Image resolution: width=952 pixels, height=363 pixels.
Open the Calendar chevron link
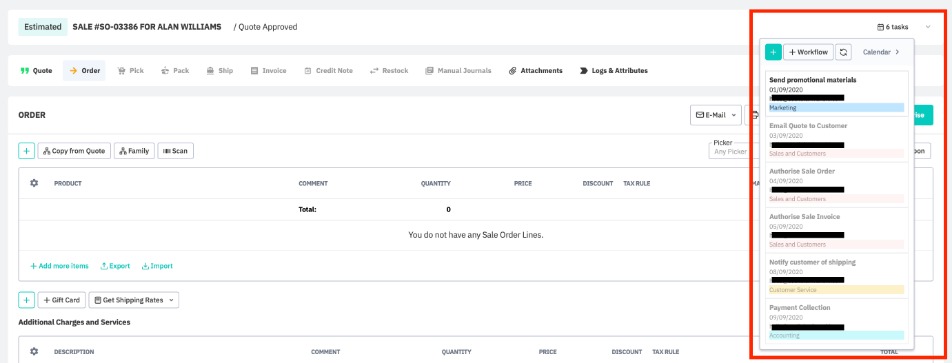(881, 52)
